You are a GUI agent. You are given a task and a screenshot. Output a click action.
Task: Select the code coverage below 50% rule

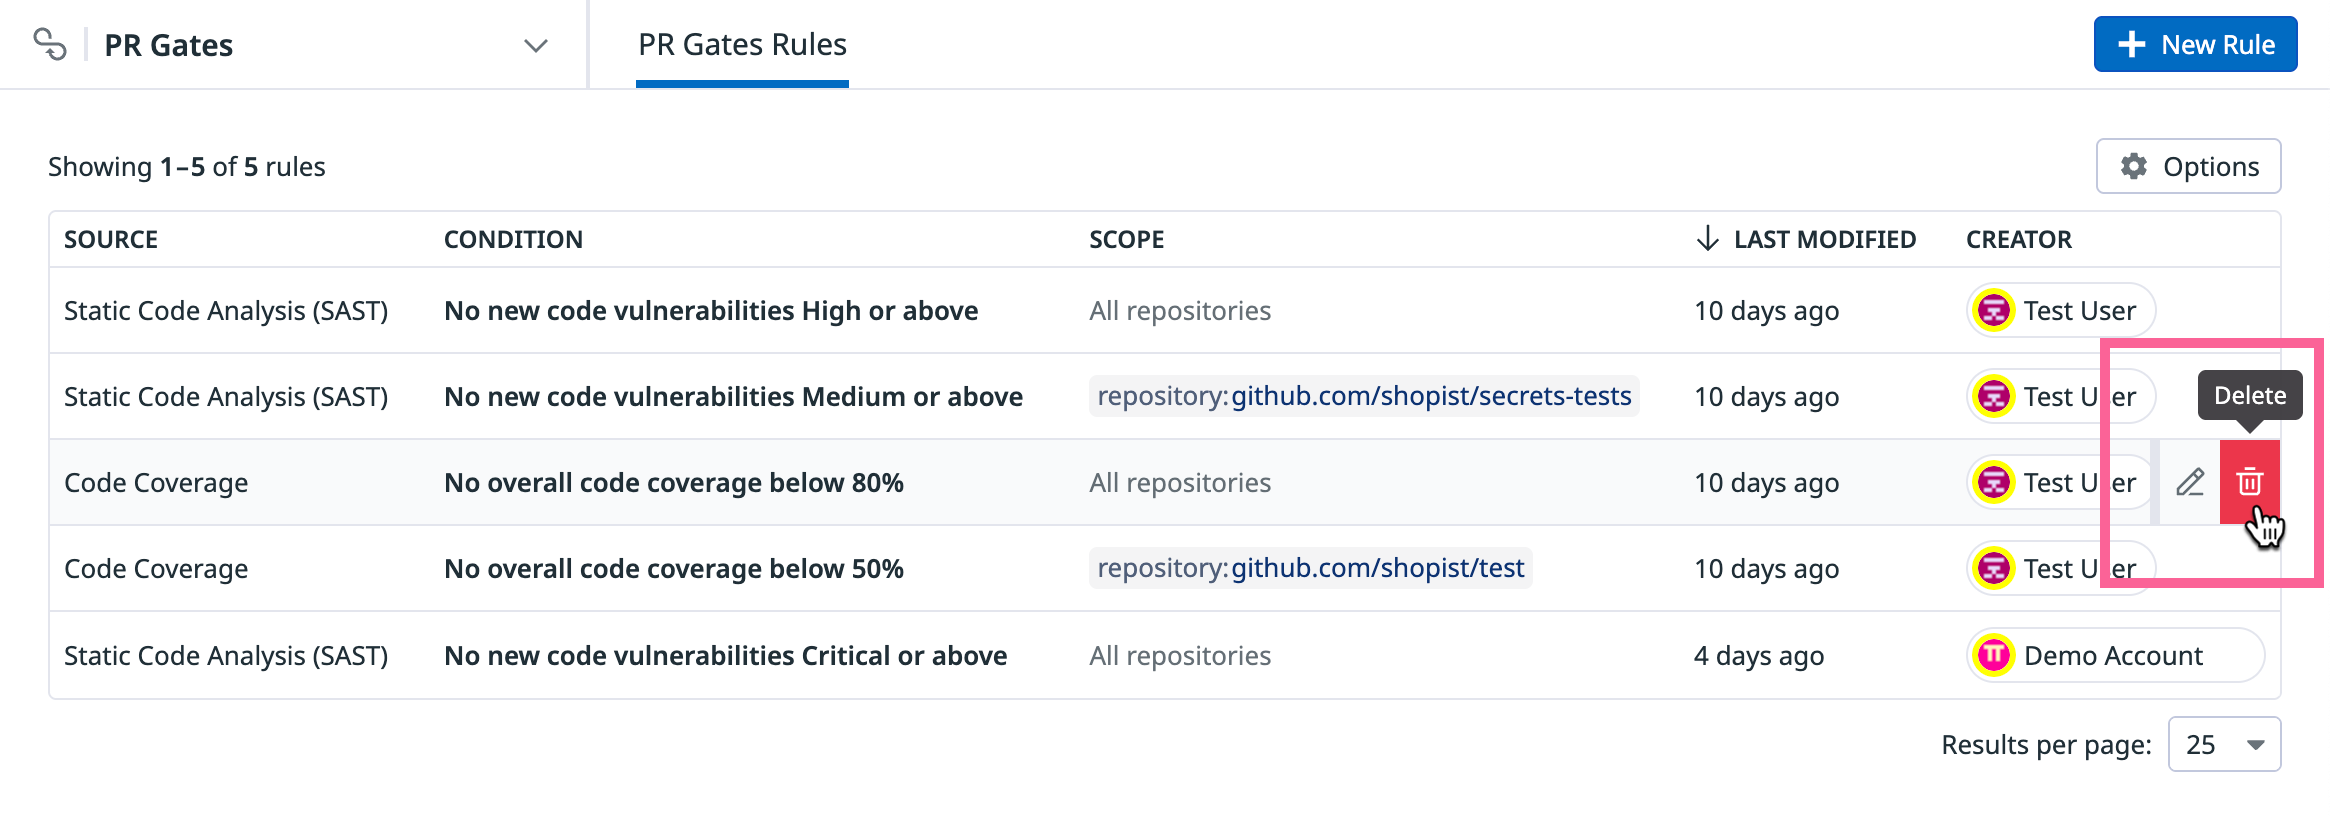[x=673, y=569]
